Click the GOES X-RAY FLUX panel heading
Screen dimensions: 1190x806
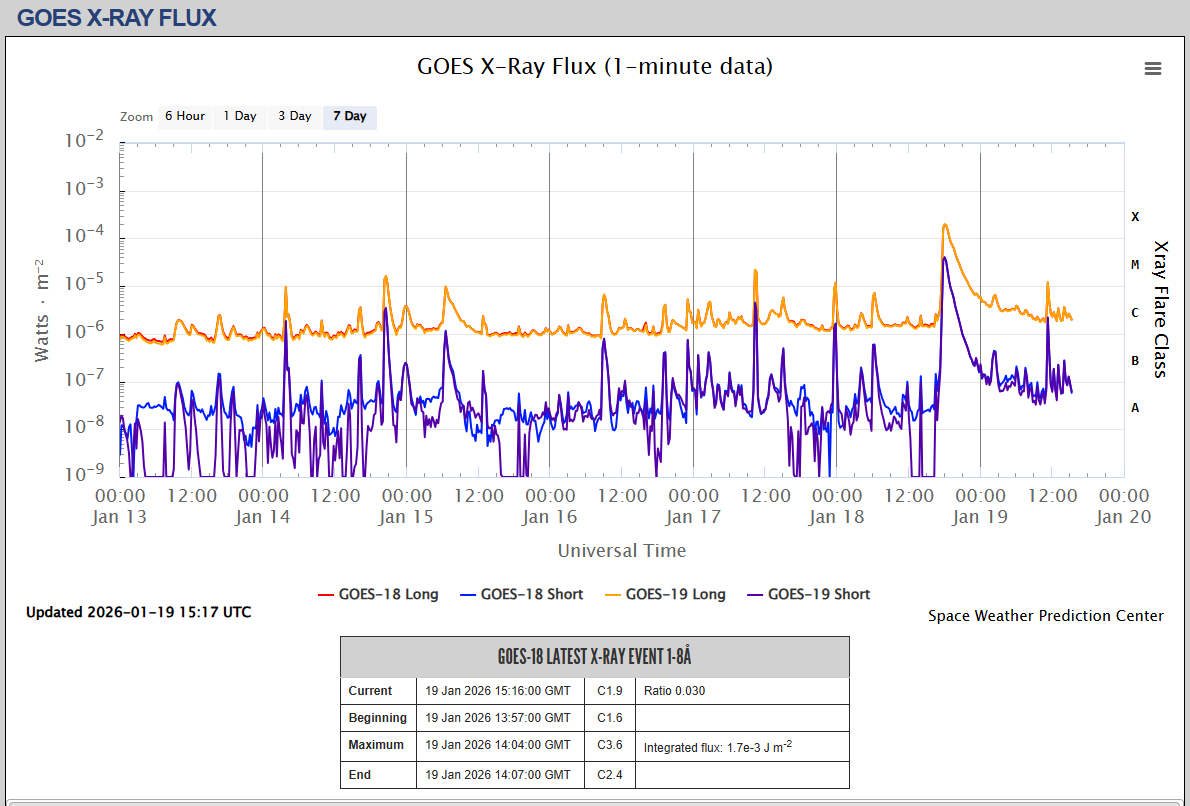click(117, 18)
